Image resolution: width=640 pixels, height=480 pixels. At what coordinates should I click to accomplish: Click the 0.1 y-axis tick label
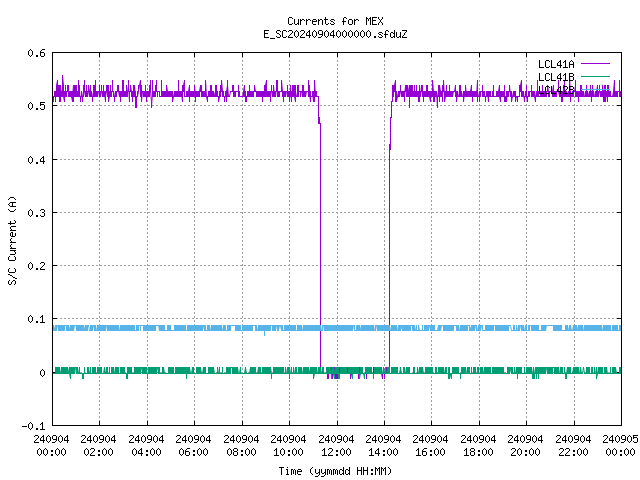tap(36, 319)
